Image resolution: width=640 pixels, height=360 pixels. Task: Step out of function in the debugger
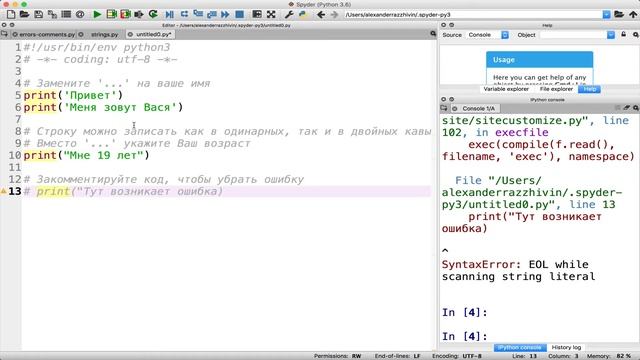[212, 15]
